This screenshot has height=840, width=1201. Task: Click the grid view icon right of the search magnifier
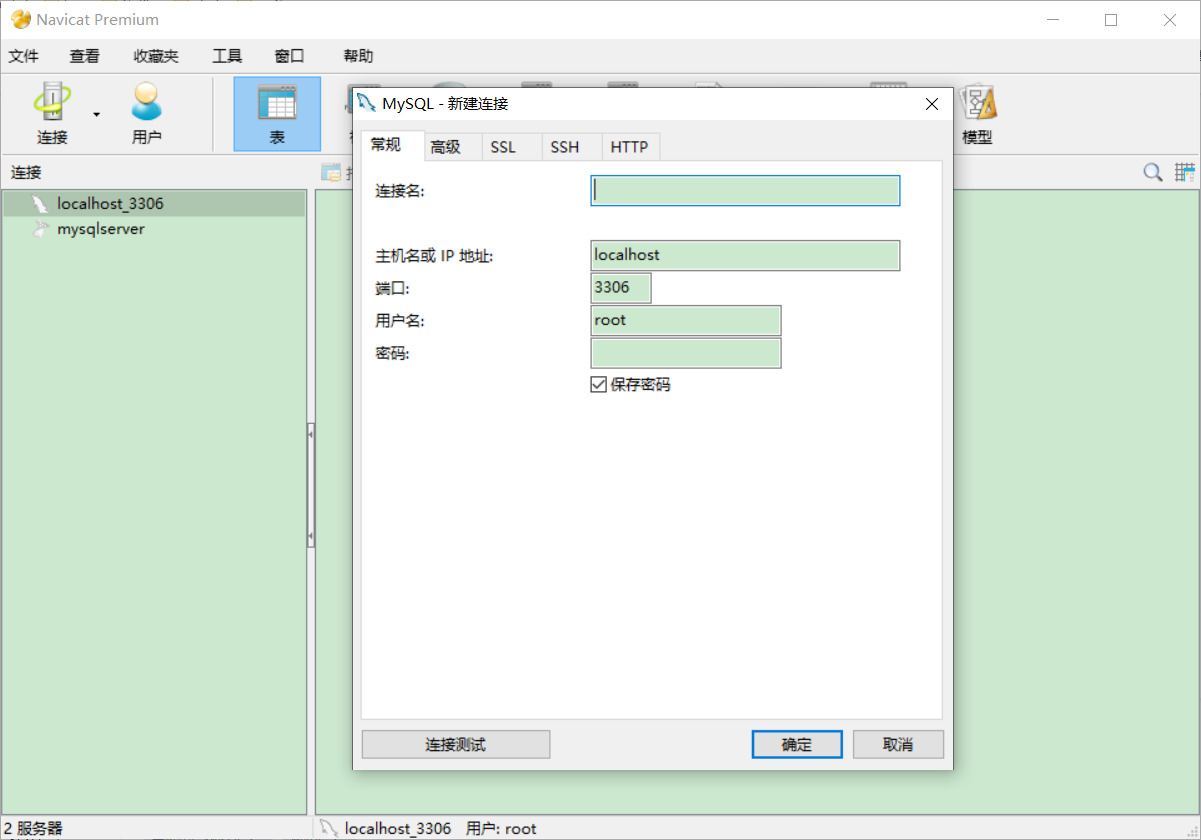click(x=1185, y=172)
